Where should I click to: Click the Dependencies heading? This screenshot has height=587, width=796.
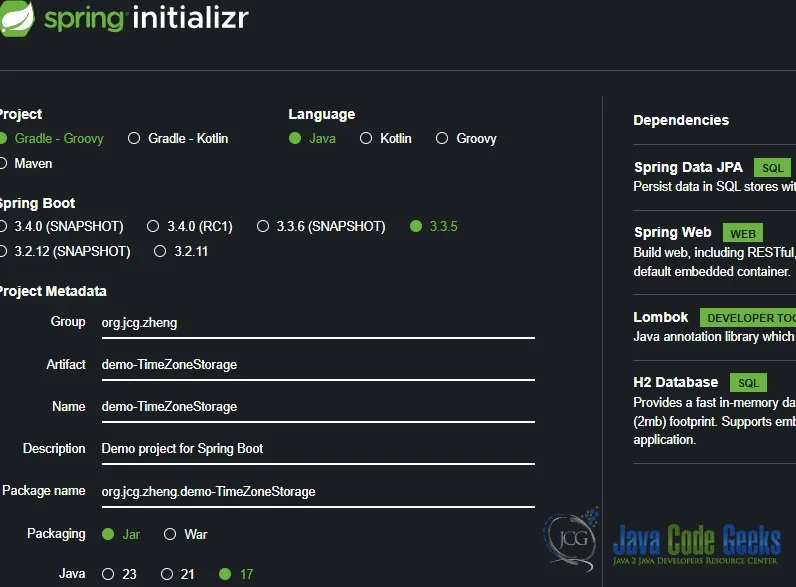click(681, 120)
